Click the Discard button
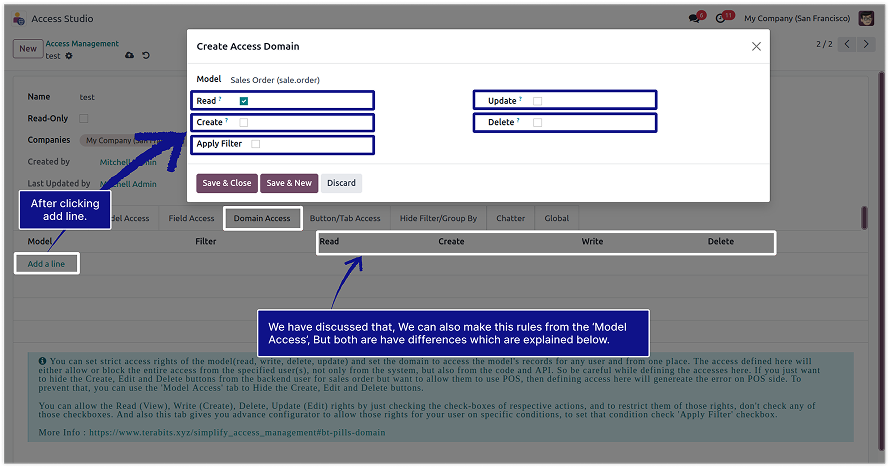The height and width of the screenshot is (467, 889). [341, 183]
